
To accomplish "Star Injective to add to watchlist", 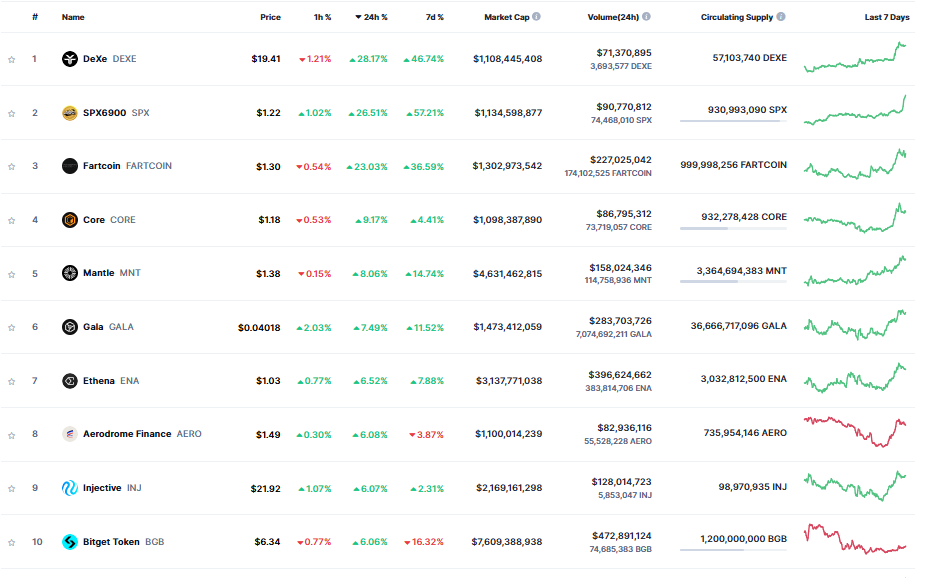I will [11, 489].
